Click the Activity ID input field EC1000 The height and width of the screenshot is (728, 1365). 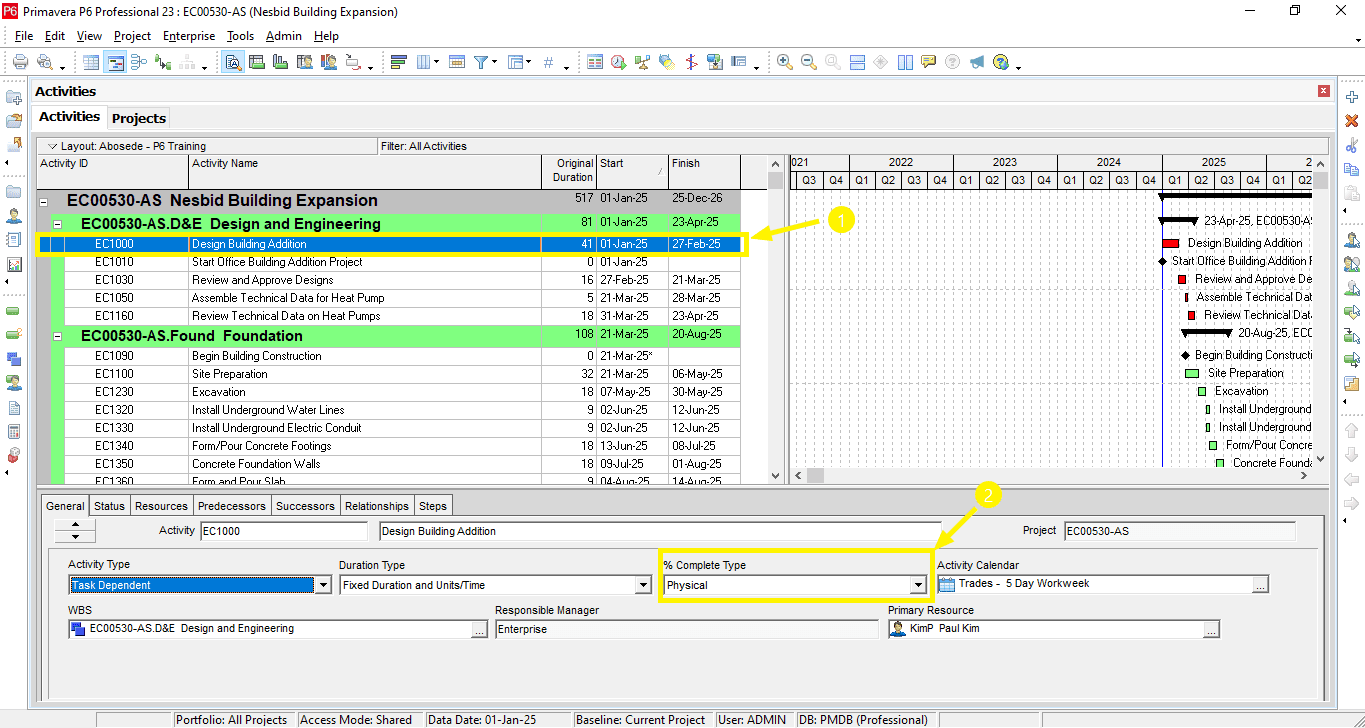point(284,531)
